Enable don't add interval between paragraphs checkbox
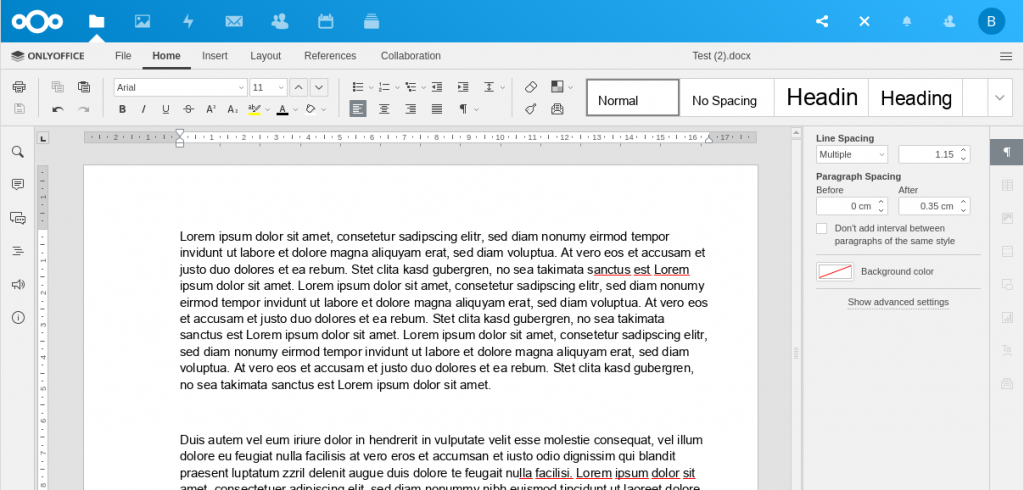 point(822,228)
